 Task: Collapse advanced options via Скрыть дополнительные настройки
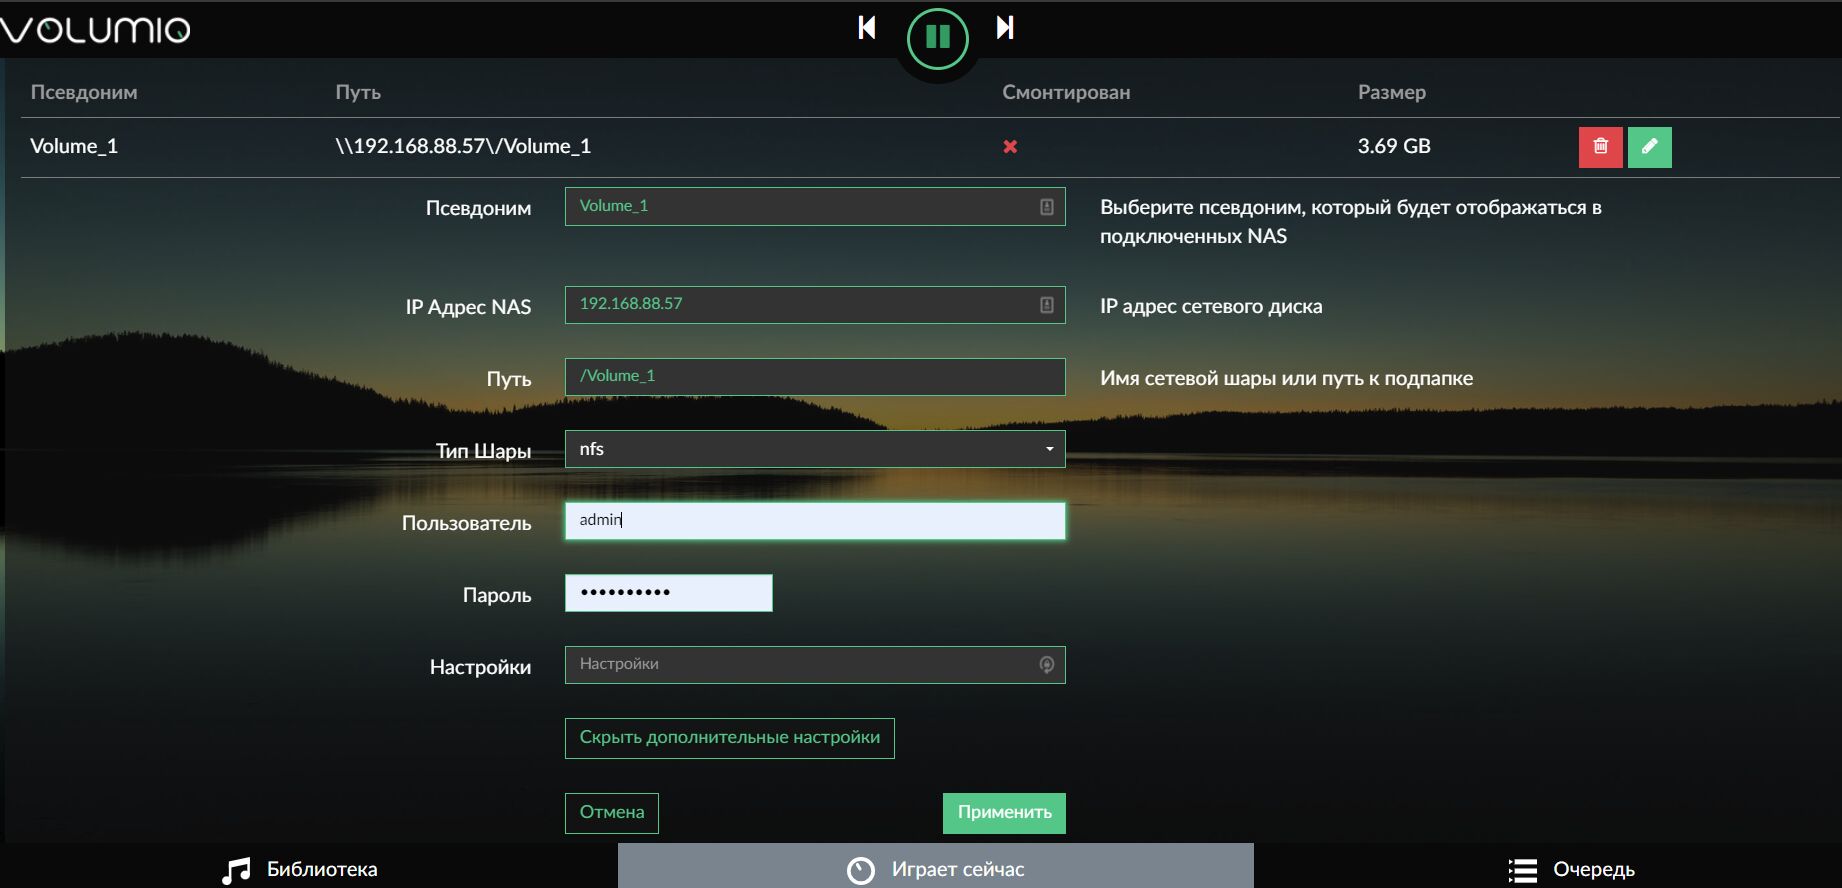point(729,738)
